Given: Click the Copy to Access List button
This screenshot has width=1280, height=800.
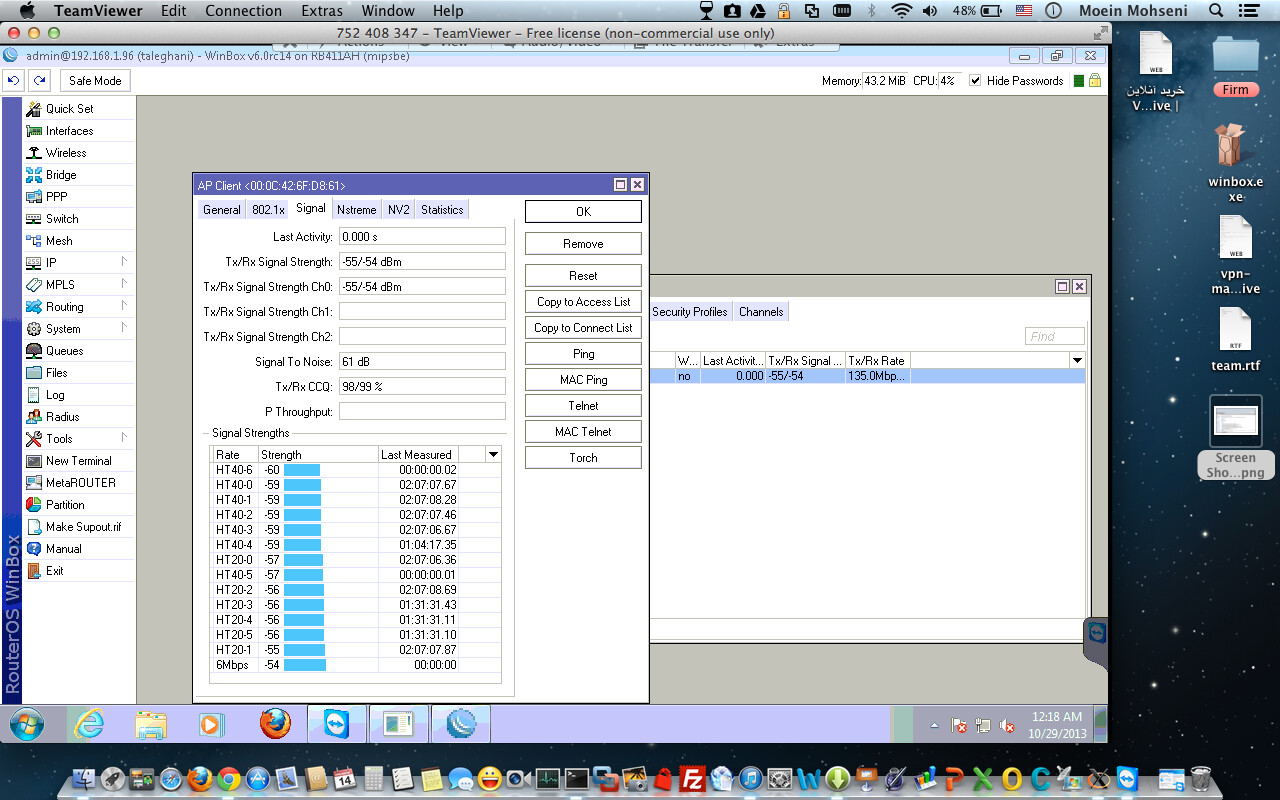Looking at the screenshot, I should point(583,301).
